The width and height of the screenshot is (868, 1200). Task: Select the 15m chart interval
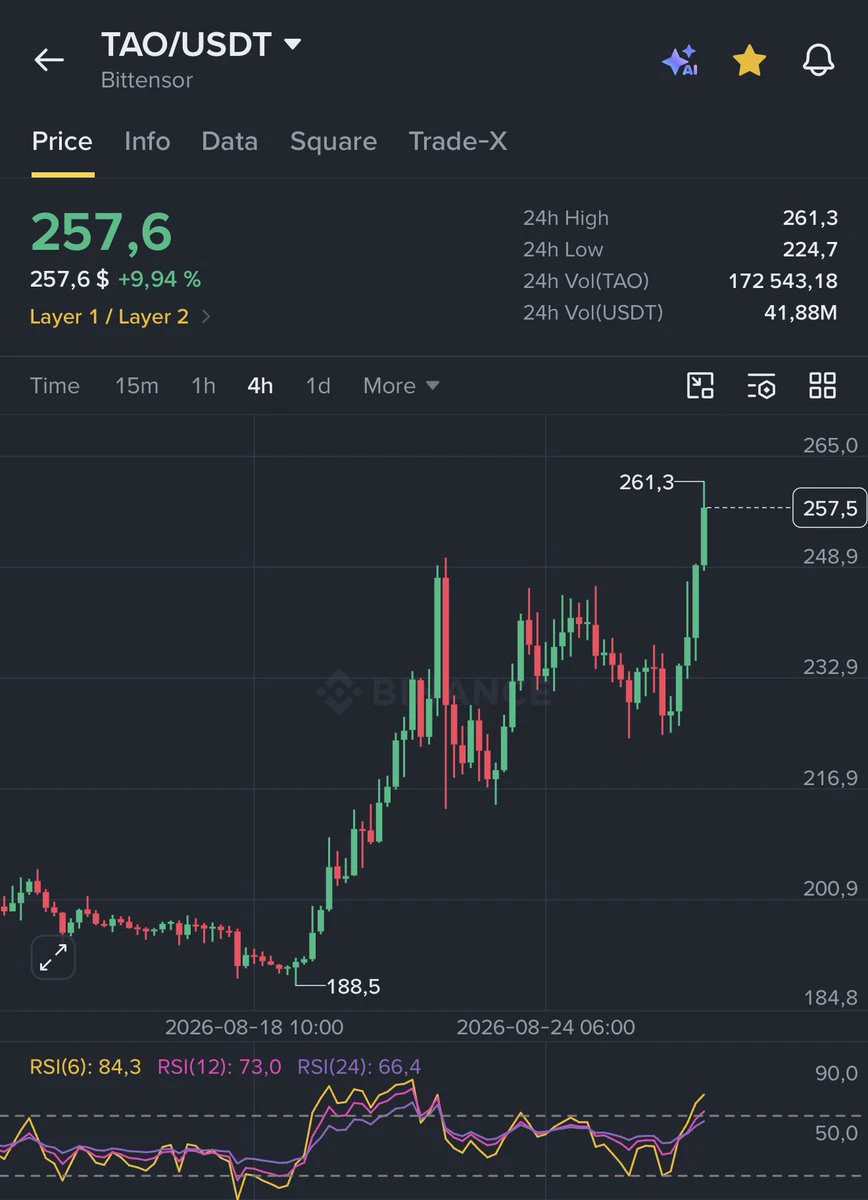pyautogui.click(x=137, y=385)
